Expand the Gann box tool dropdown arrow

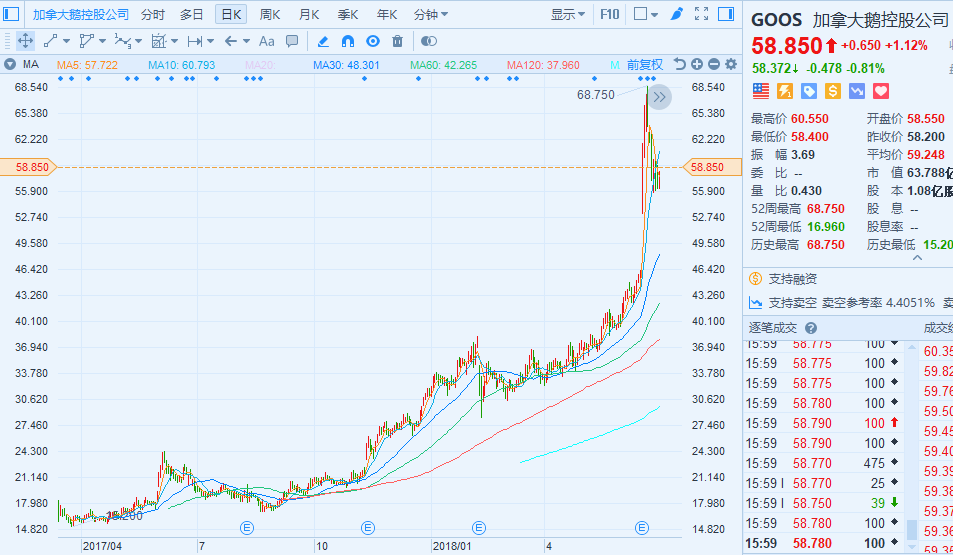coord(174,41)
